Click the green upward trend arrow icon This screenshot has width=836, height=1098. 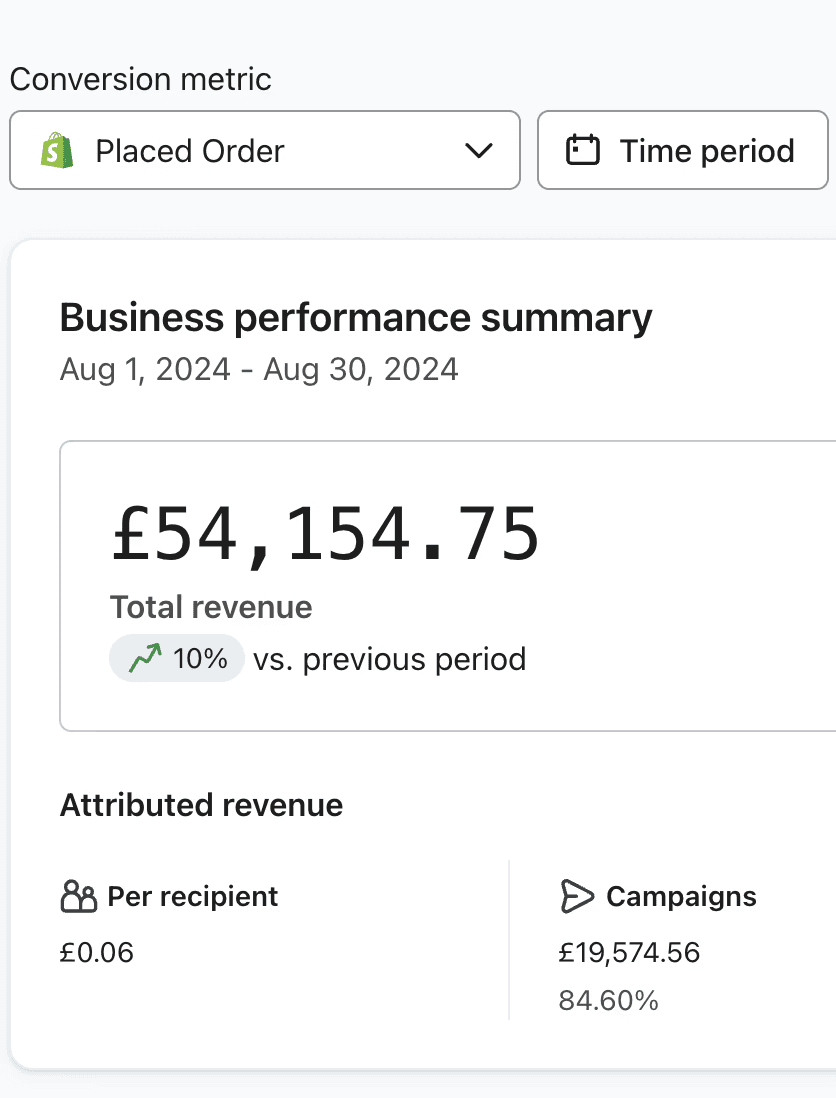pyautogui.click(x=145, y=658)
